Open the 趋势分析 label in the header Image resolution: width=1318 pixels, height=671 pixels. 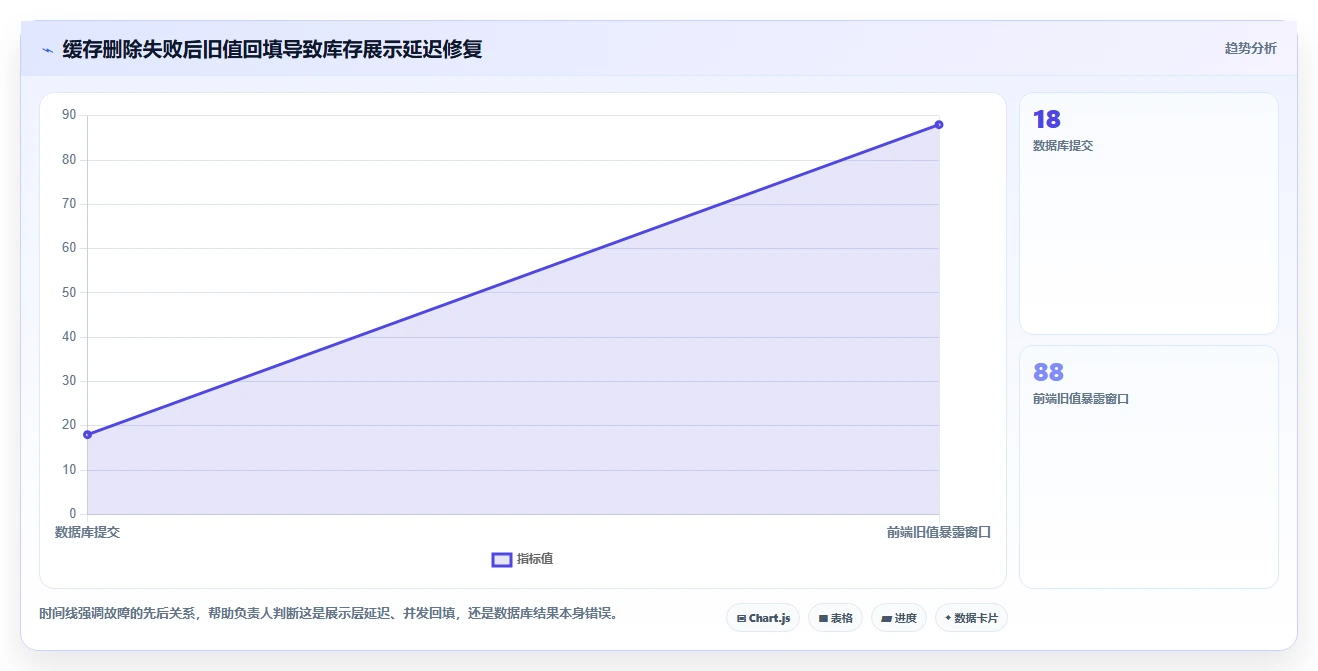pos(1250,48)
